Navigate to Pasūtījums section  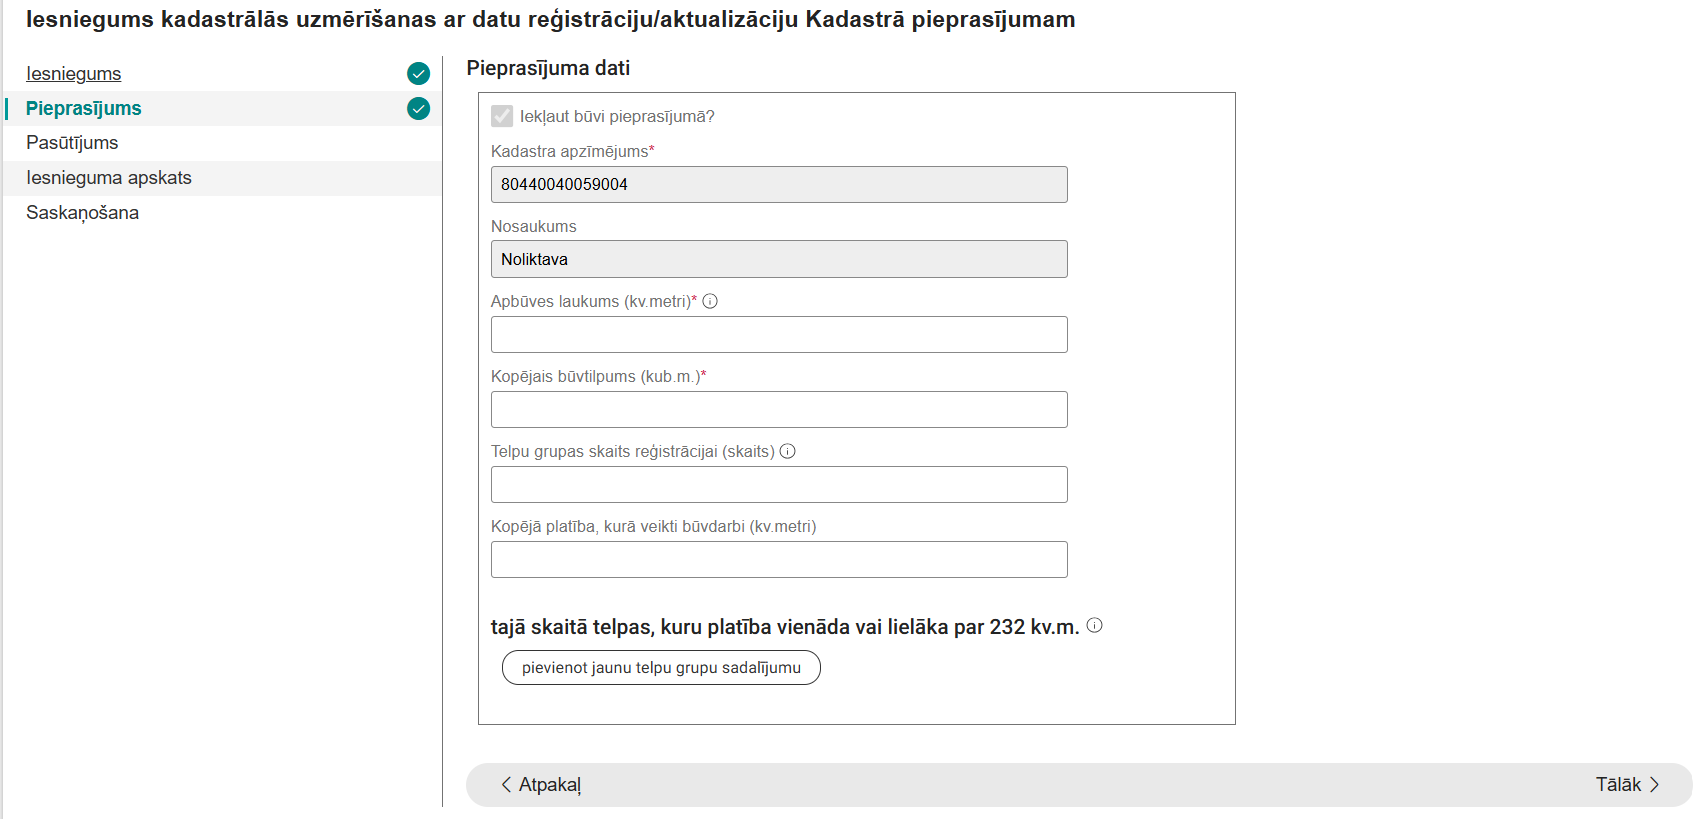coord(72,143)
